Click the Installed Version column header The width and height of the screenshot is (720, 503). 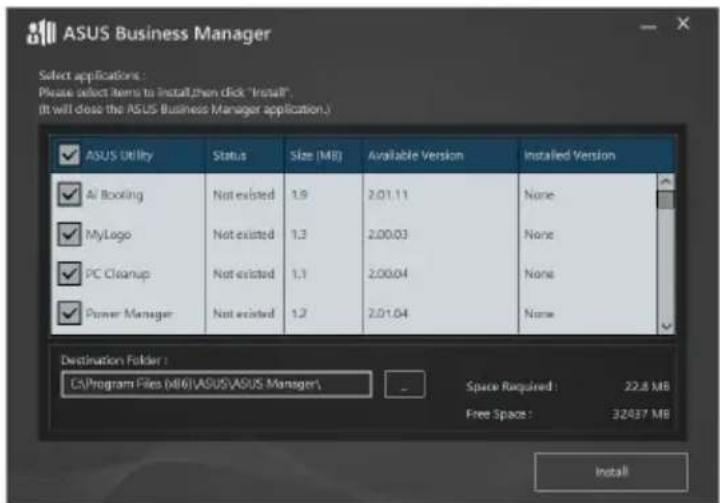569,155
